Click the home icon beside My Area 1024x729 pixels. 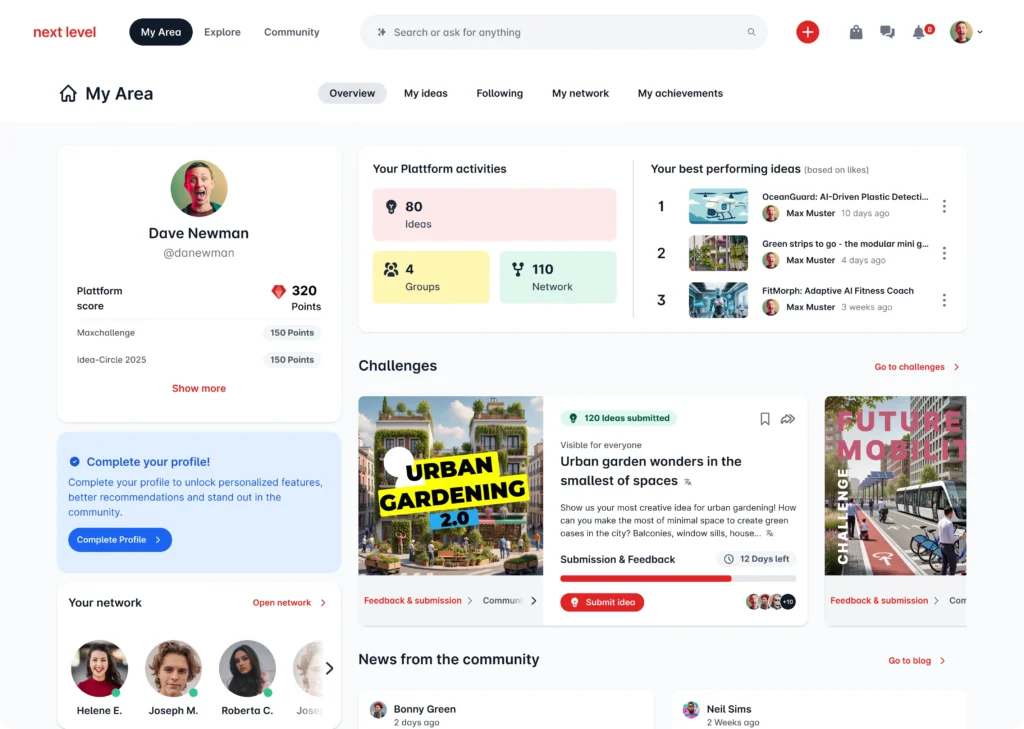point(68,92)
